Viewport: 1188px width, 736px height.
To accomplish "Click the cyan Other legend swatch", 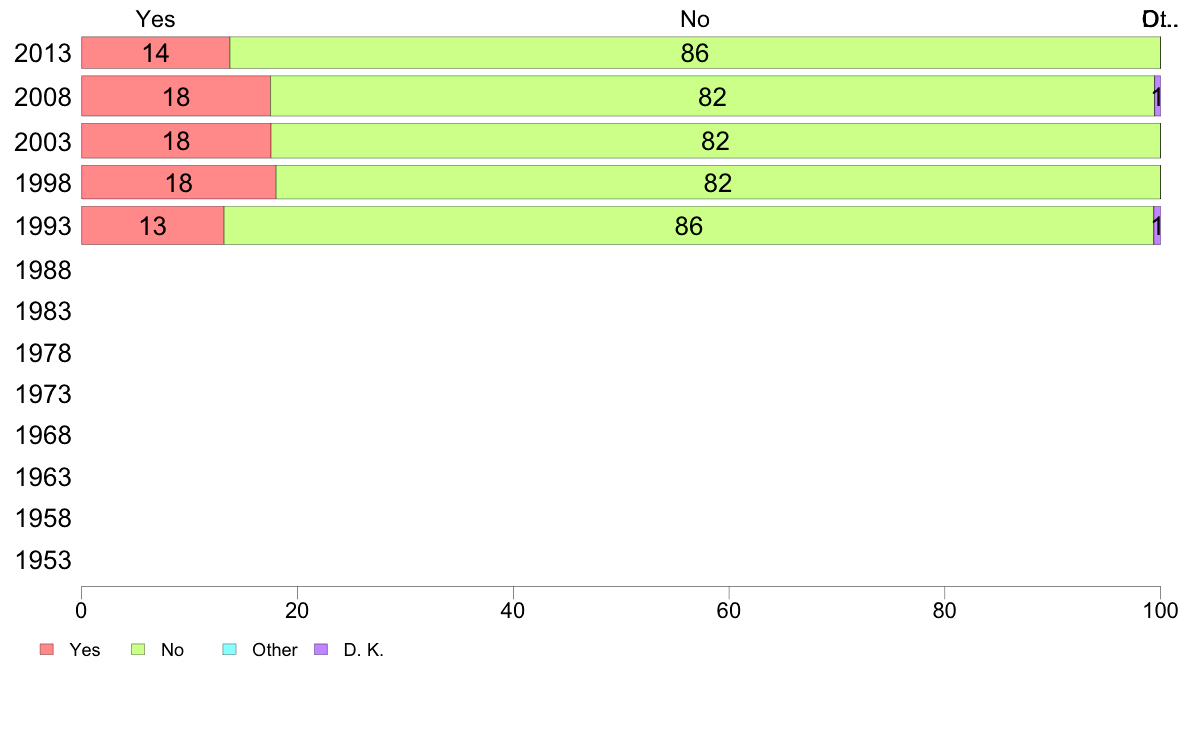I will tap(228, 650).
